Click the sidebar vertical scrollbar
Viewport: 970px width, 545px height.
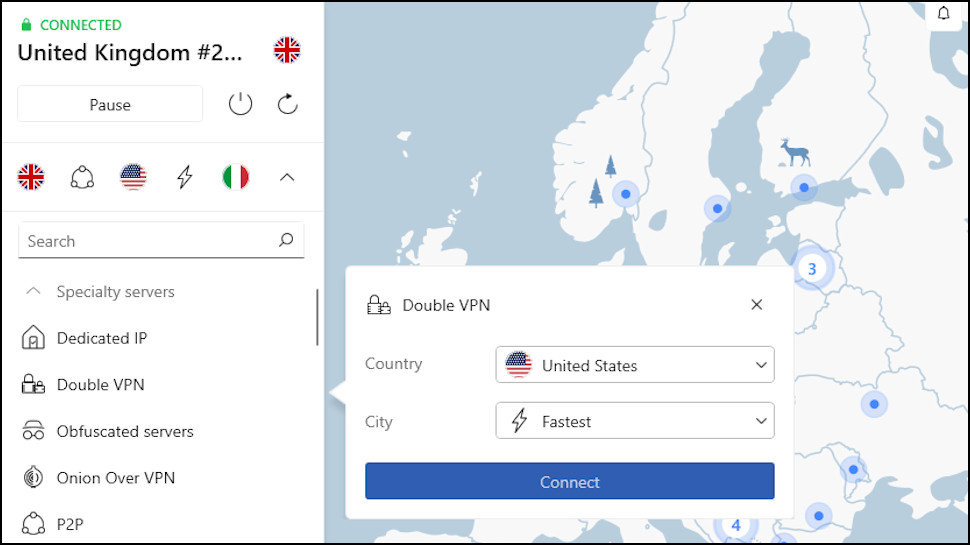(x=317, y=317)
